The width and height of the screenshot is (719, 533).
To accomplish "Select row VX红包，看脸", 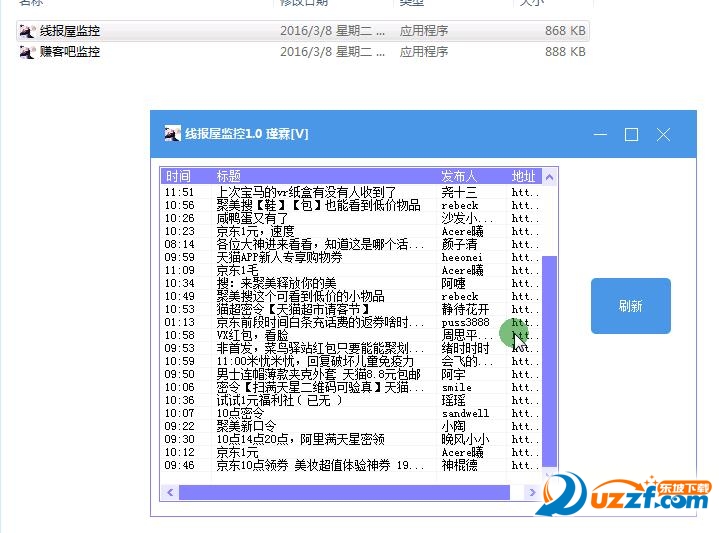I will coord(351,335).
